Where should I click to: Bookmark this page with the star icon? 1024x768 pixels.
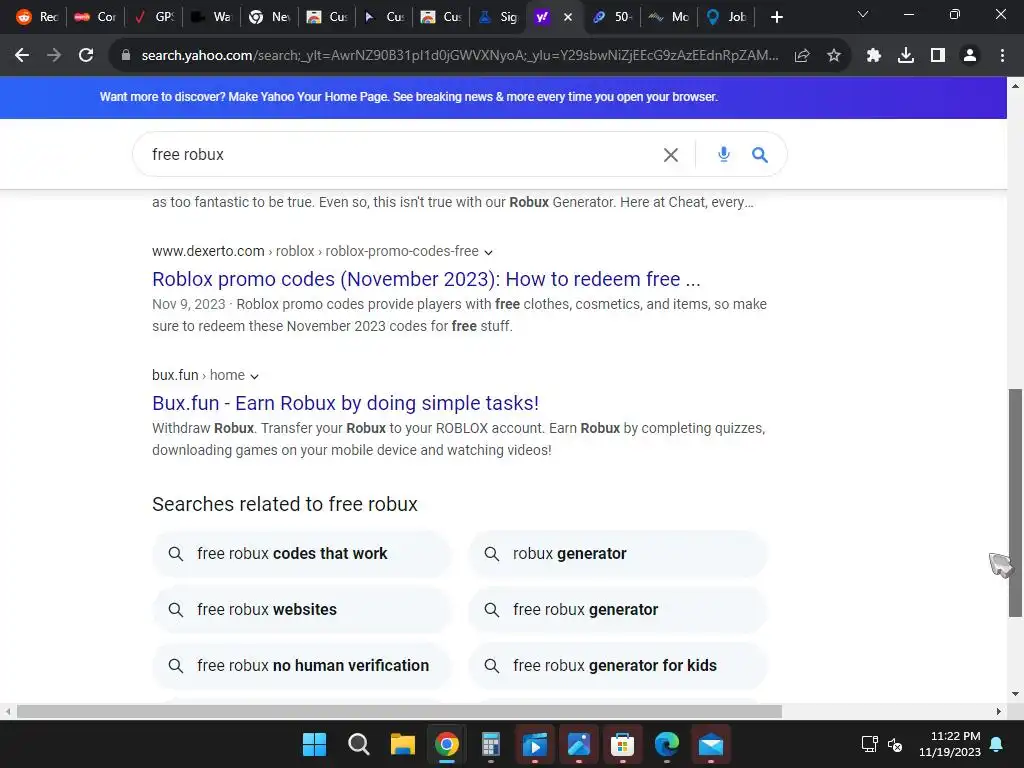point(833,56)
